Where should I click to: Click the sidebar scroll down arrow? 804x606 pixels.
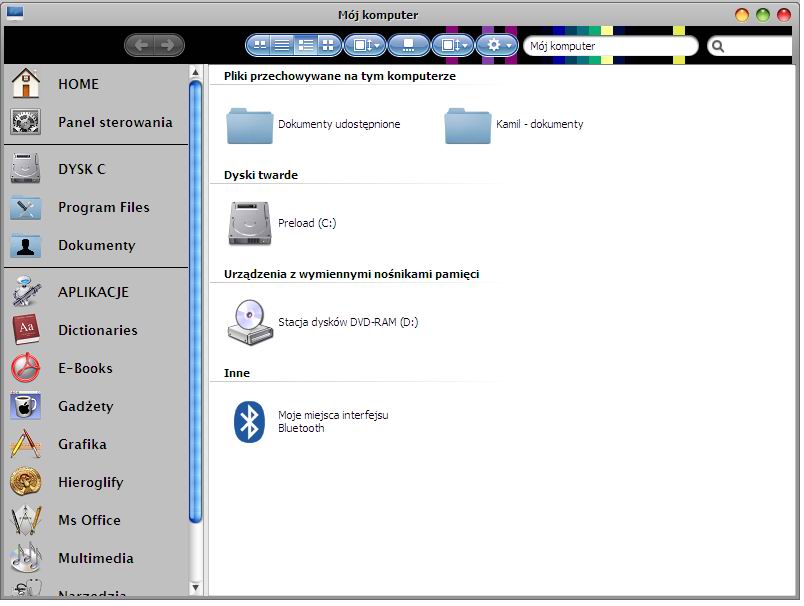tap(195, 588)
